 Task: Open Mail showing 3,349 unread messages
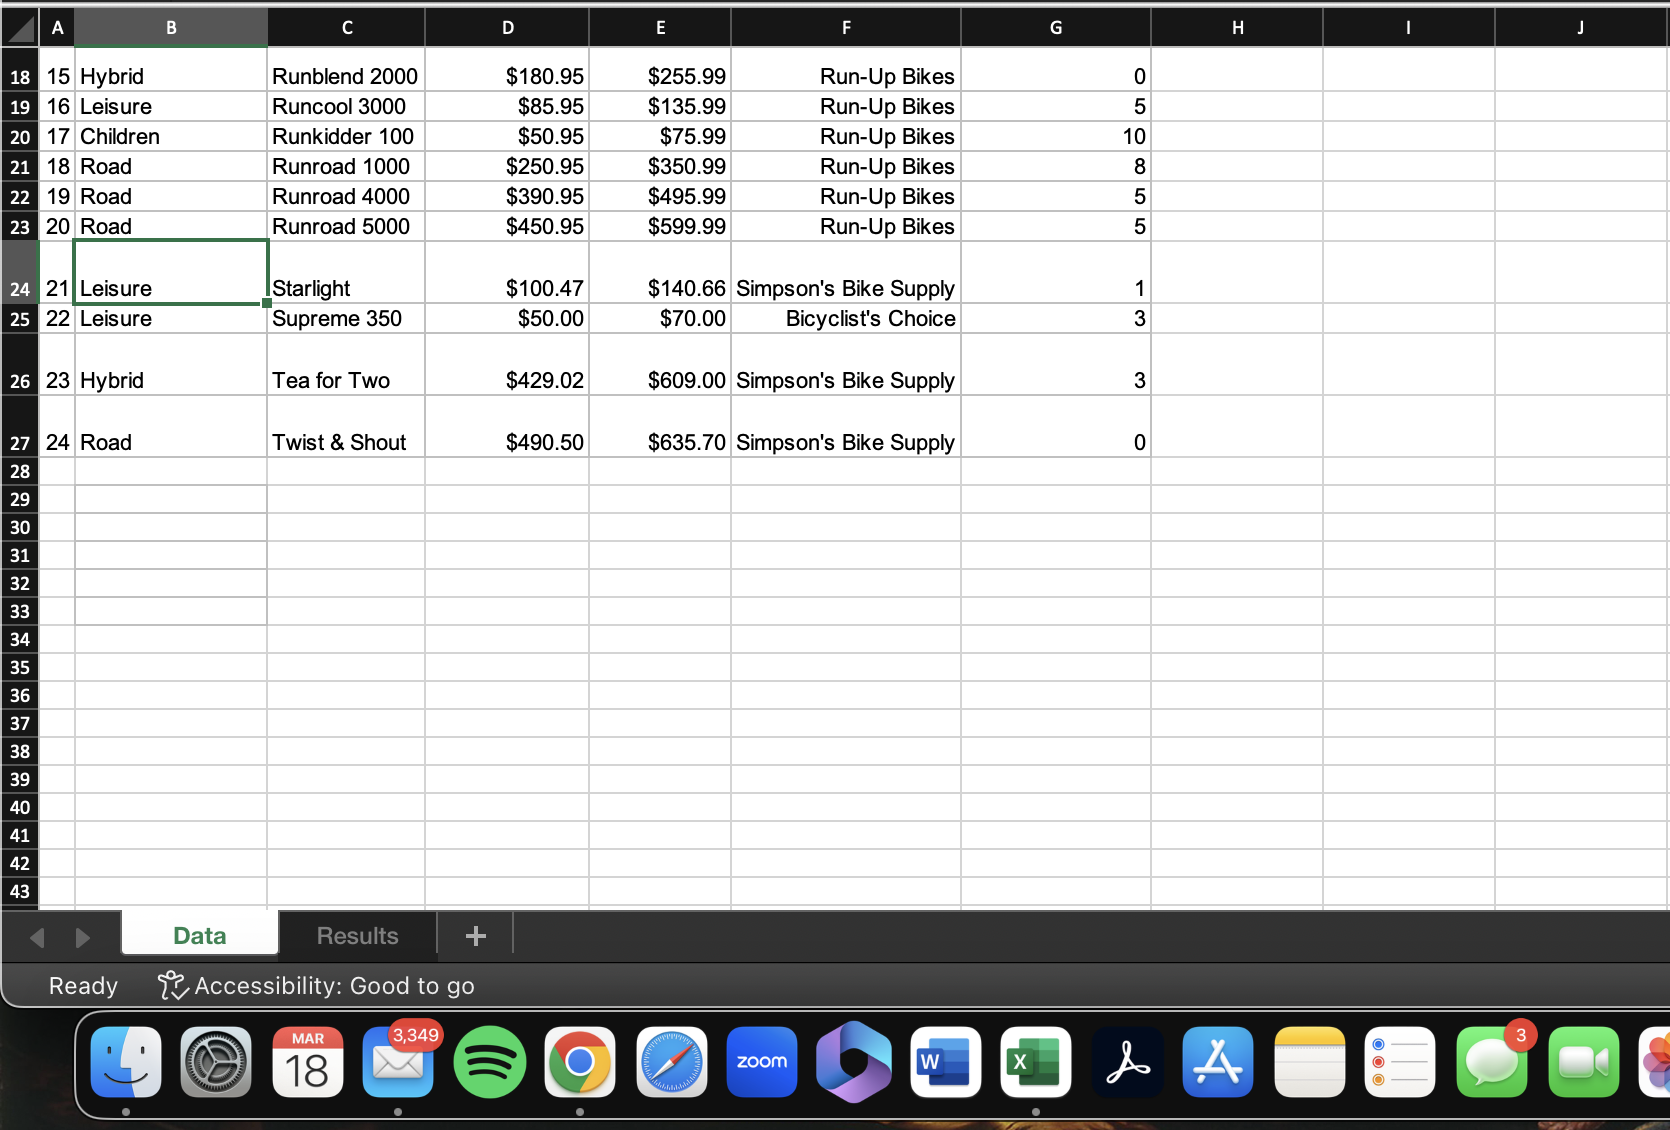click(x=398, y=1062)
